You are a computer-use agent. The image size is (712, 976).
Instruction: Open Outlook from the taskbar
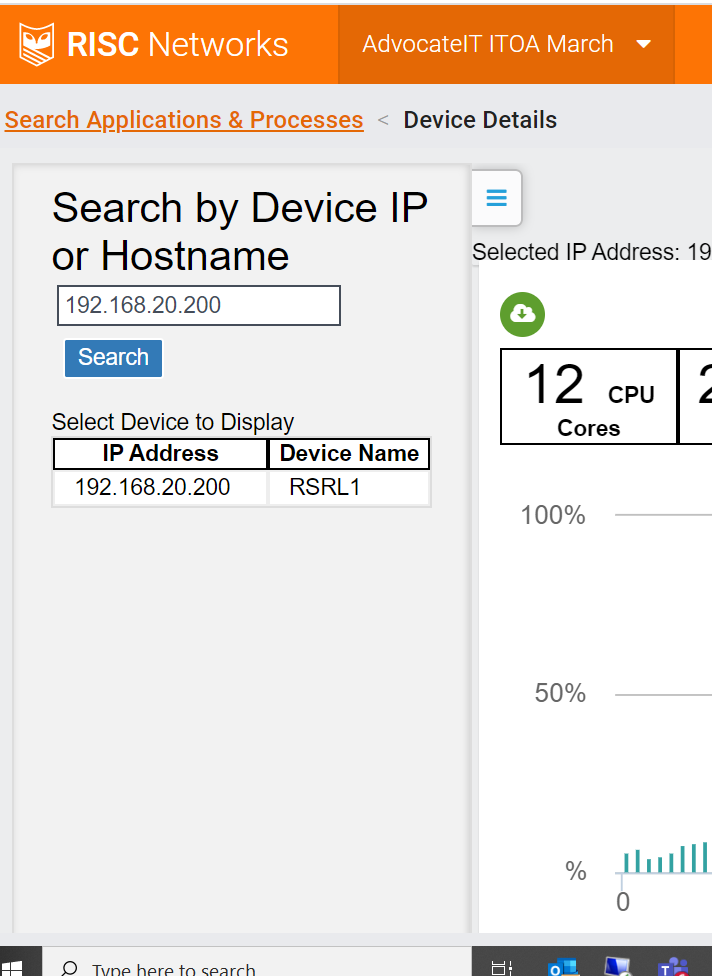pos(563,966)
